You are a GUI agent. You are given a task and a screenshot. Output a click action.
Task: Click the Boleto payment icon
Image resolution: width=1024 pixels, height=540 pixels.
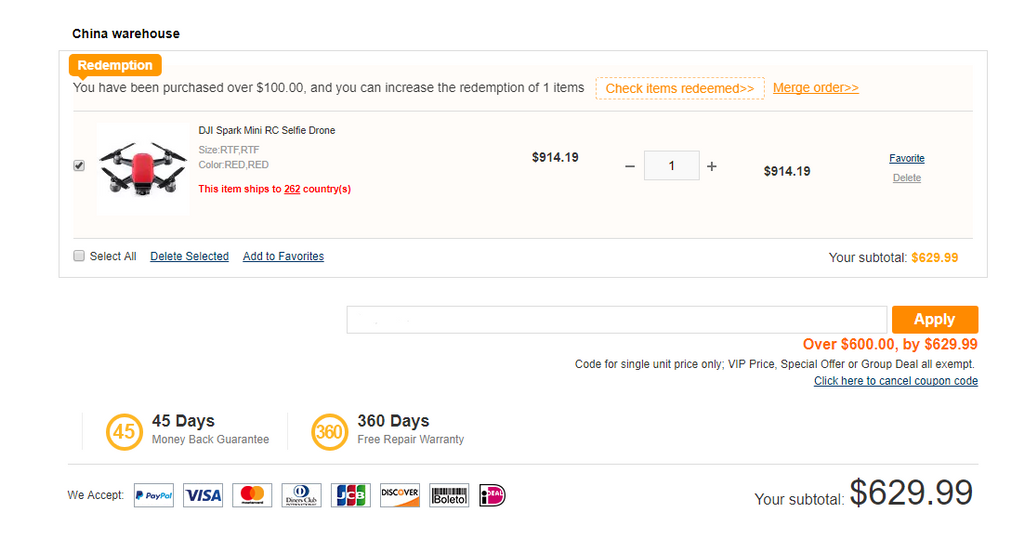(x=449, y=495)
